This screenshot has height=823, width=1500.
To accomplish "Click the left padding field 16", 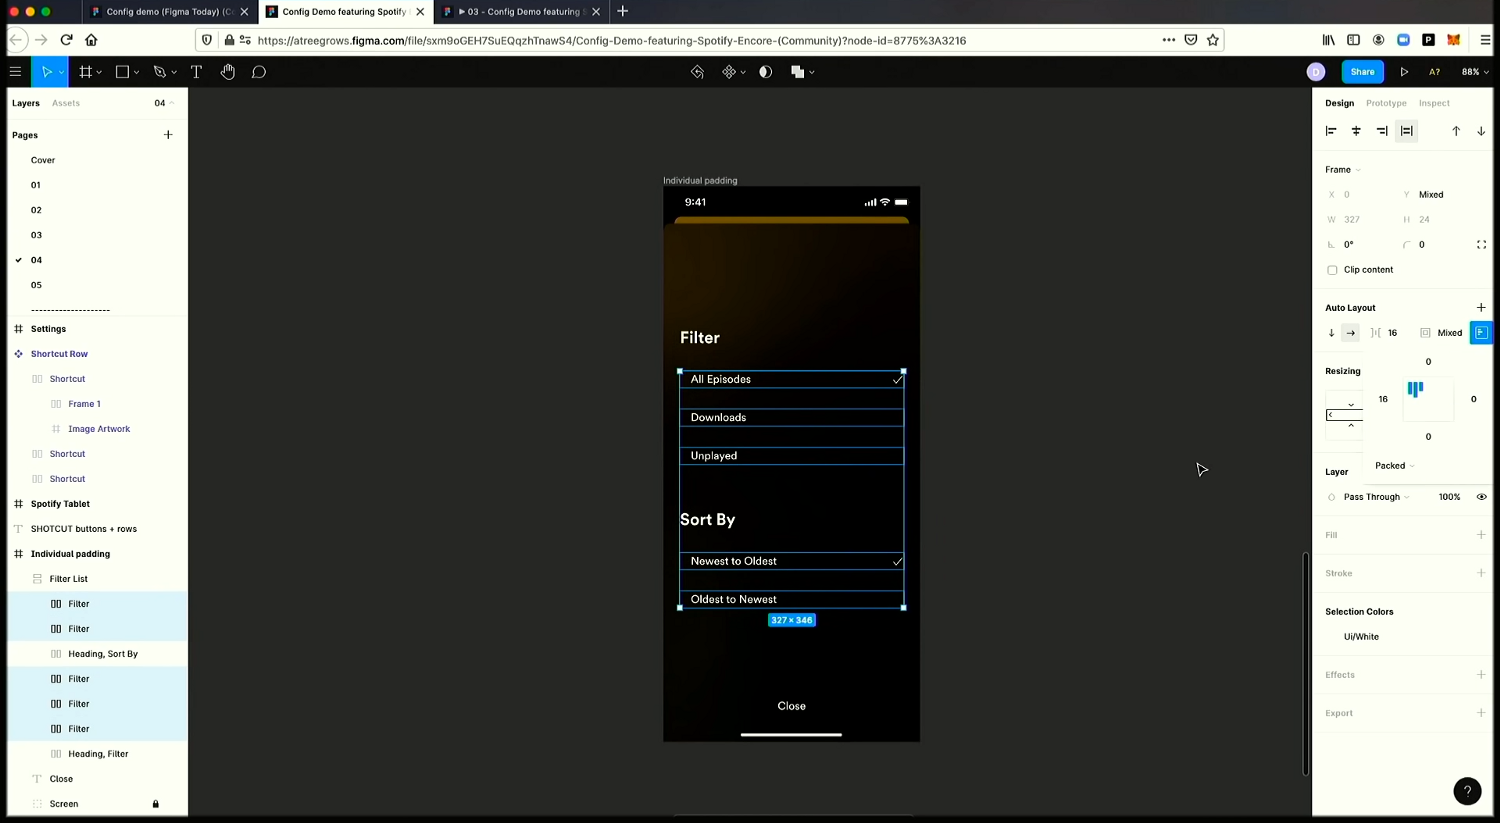I will point(1383,399).
